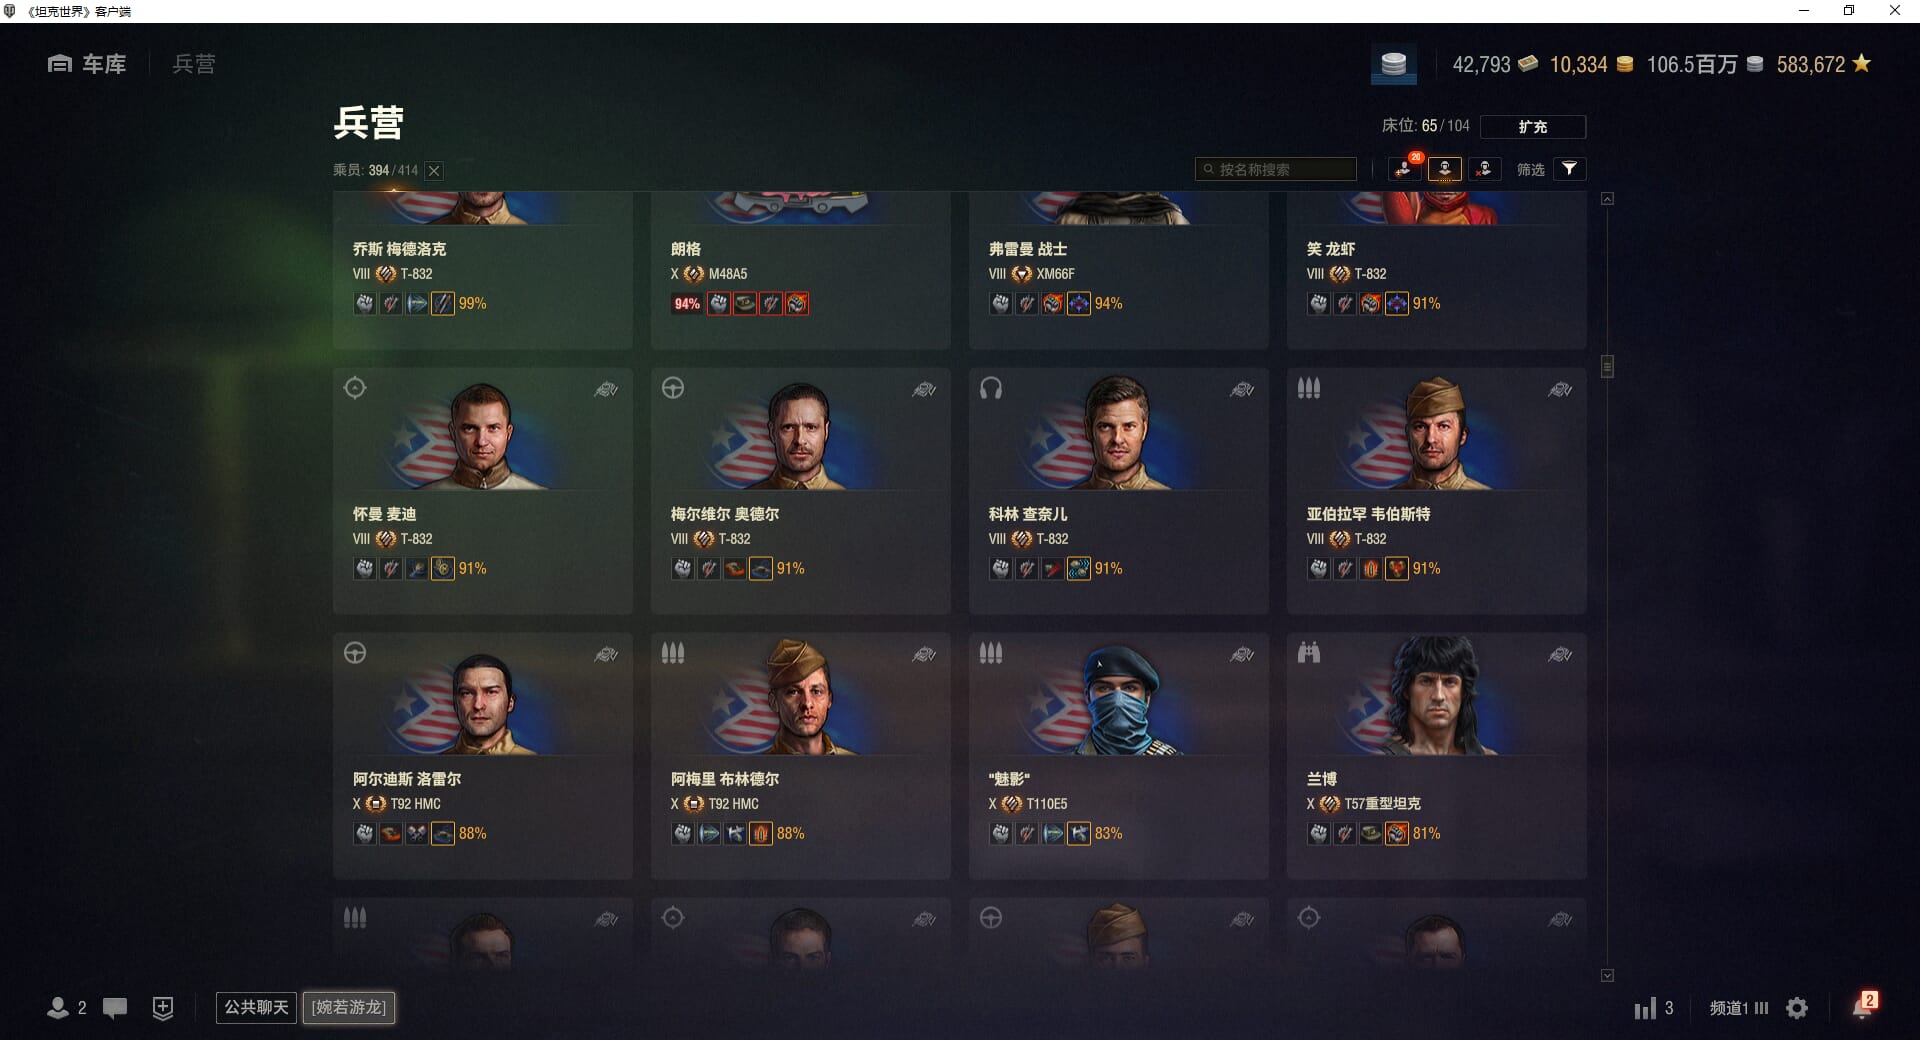Screen dimensions: 1920x1040
Task: Click scrollbar down arrow in crew list
Action: pos(1607,975)
